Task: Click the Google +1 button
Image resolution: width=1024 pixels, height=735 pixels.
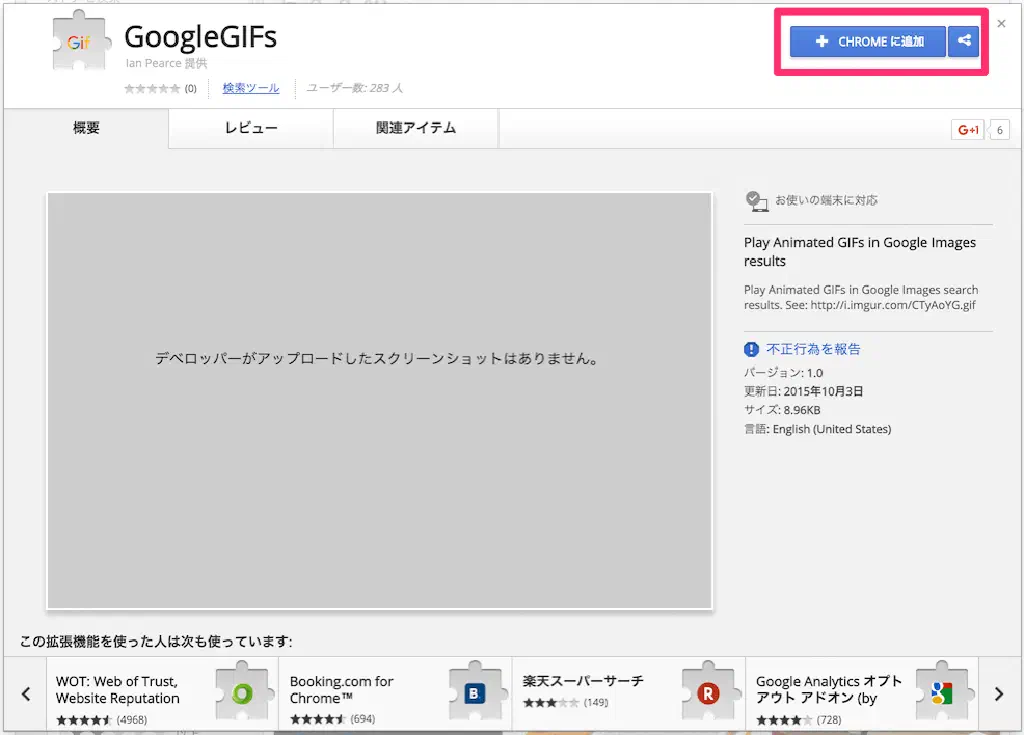Action: (x=968, y=130)
